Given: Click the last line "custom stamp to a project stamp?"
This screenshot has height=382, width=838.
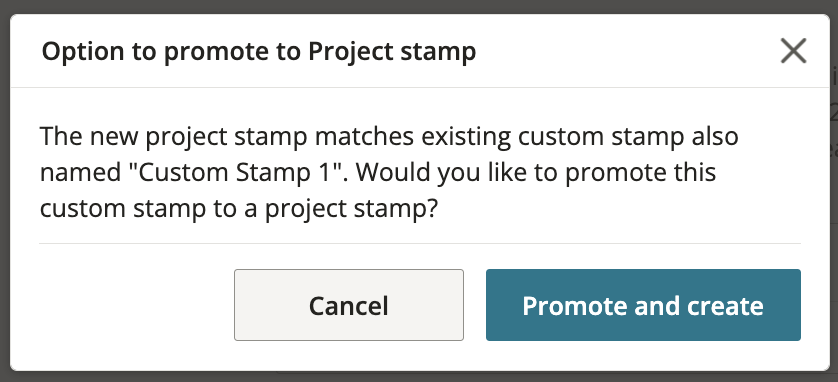Looking at the screenshot, I should tap(239, 209).
